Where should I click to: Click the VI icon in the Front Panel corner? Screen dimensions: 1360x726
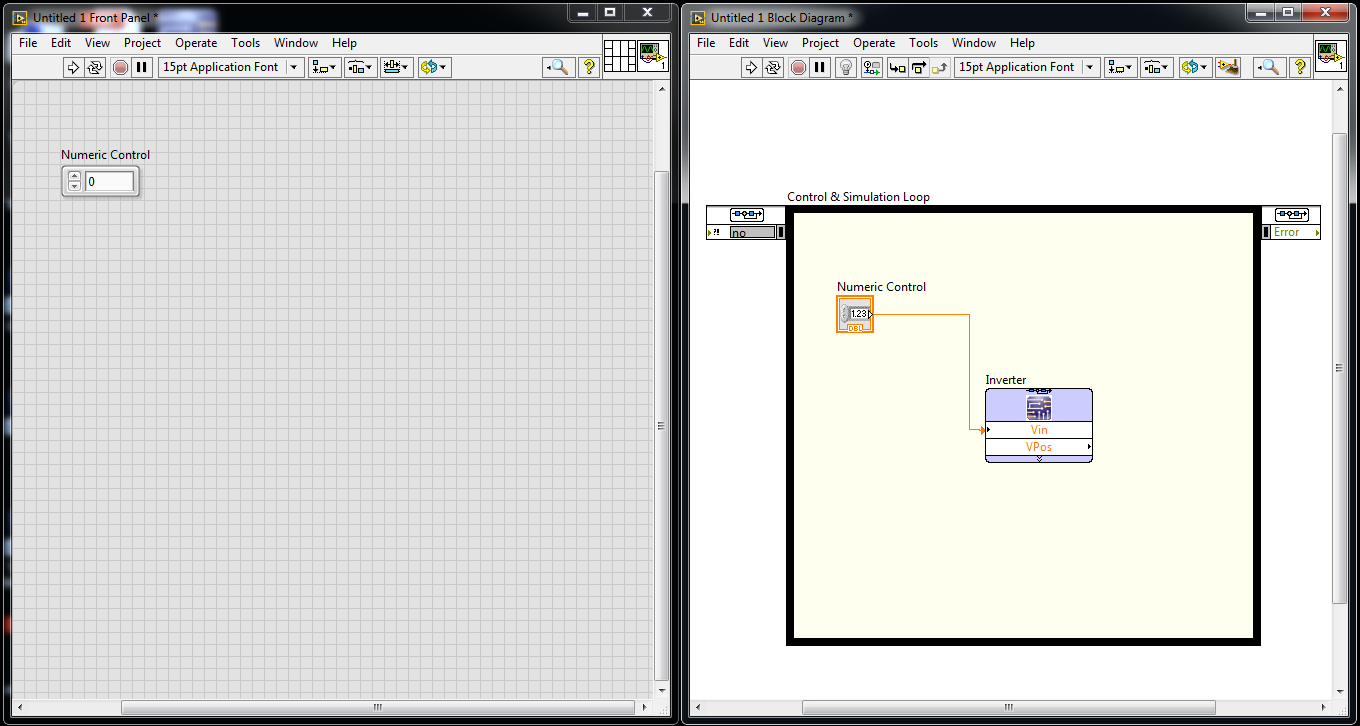coord(652,55)
